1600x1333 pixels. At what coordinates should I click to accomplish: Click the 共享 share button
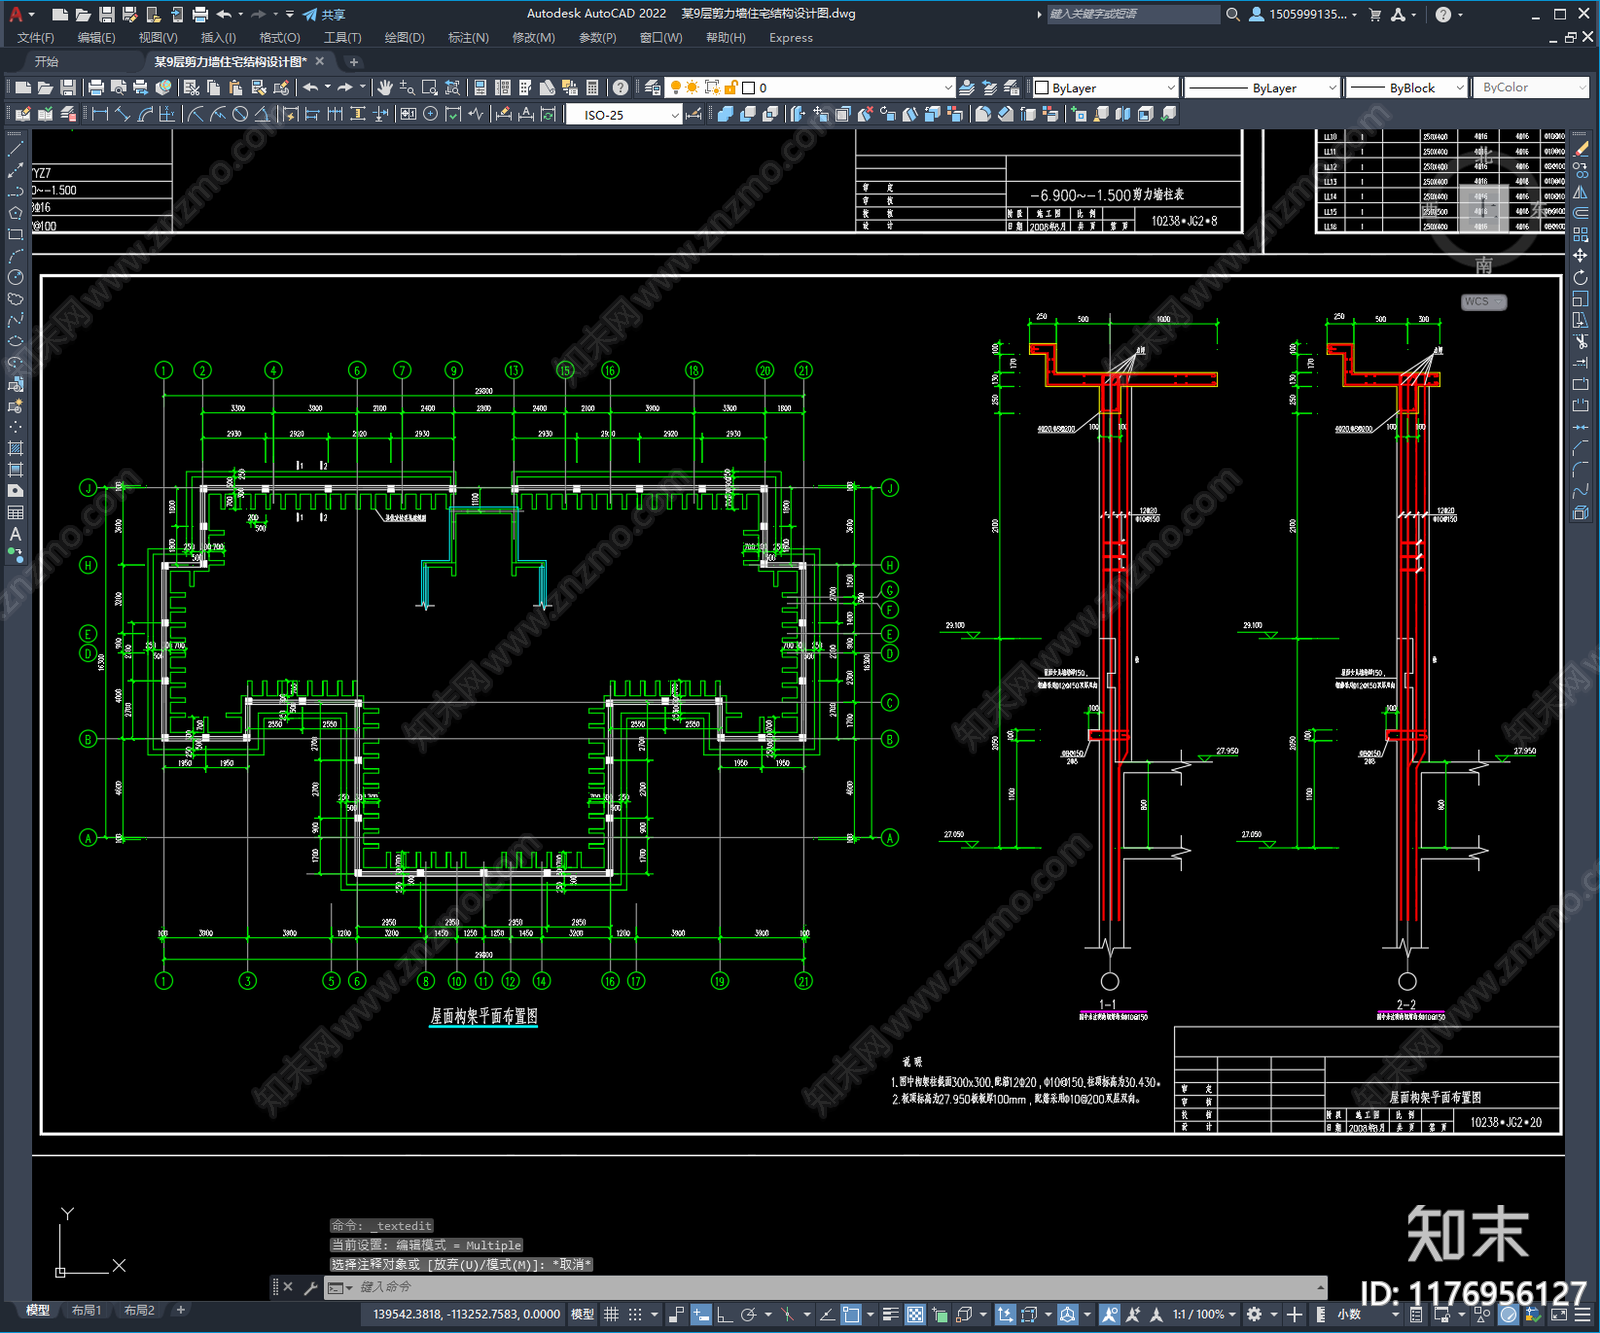324,14
